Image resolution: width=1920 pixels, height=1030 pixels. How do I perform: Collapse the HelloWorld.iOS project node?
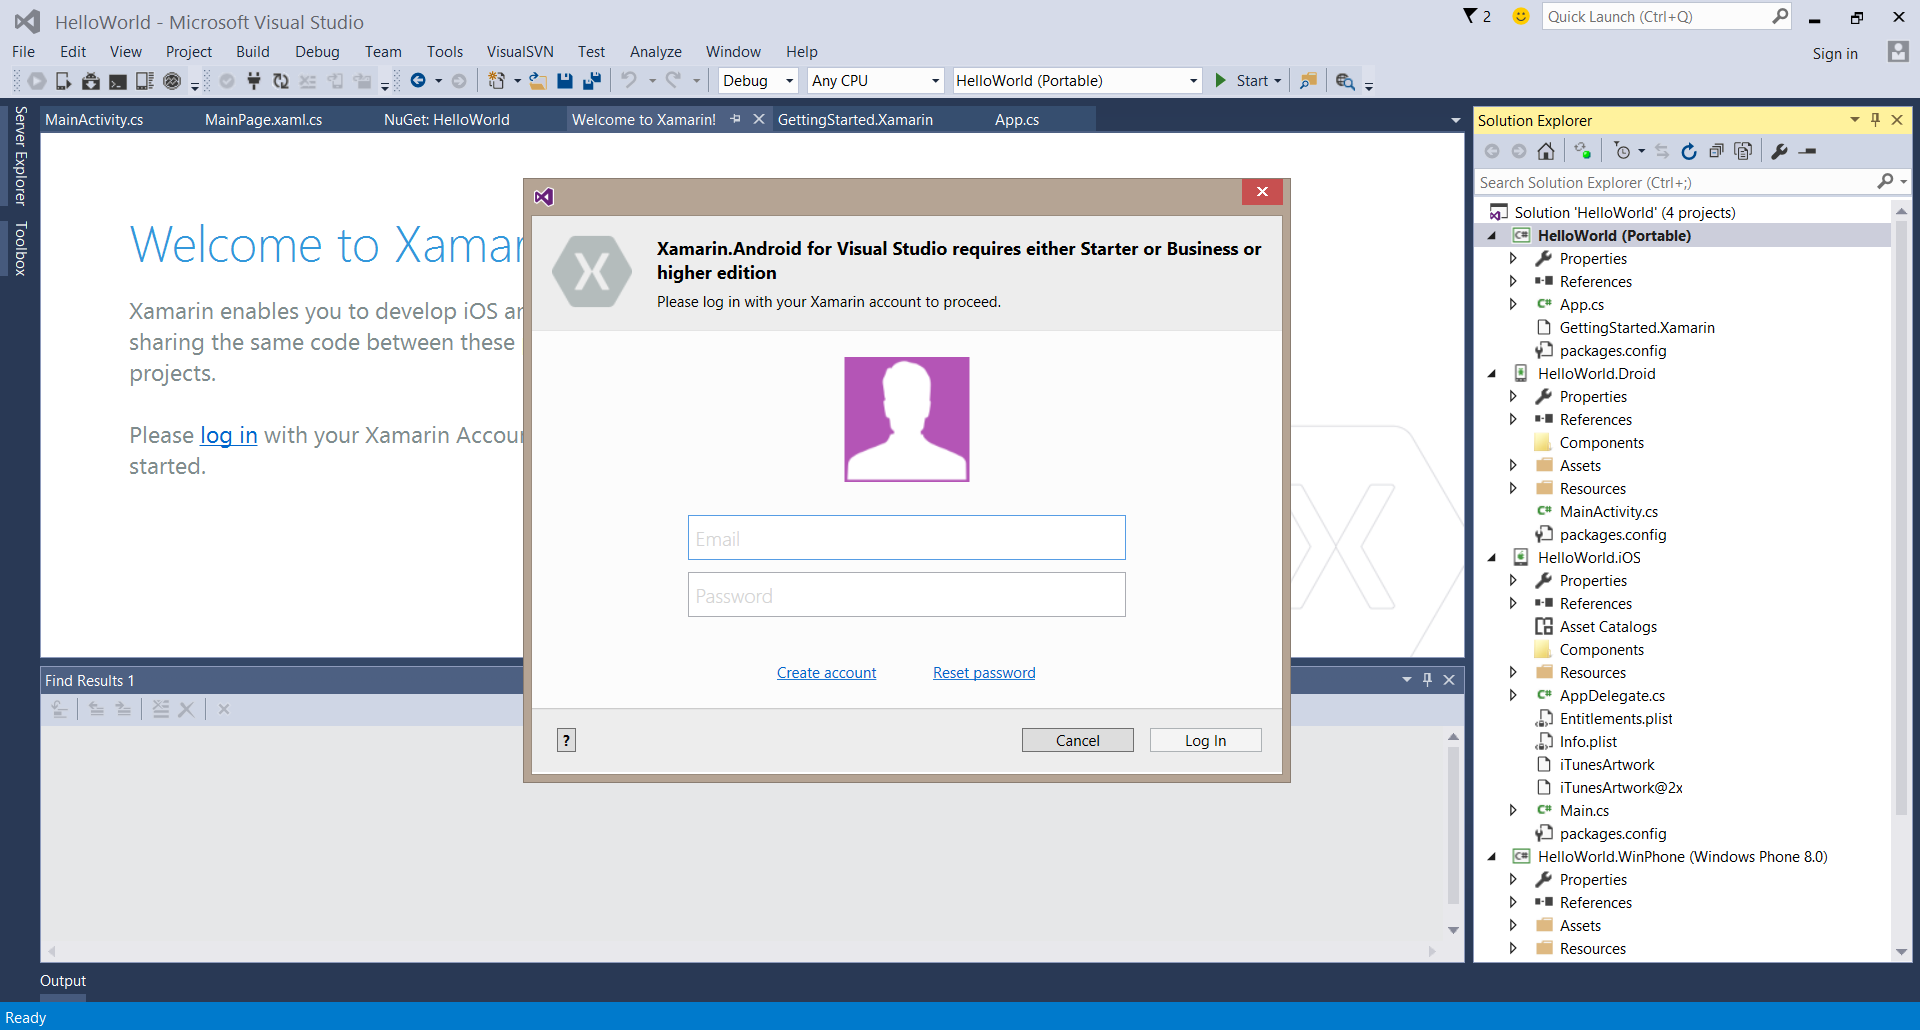pyautogui.click(x=1492, y=558)
